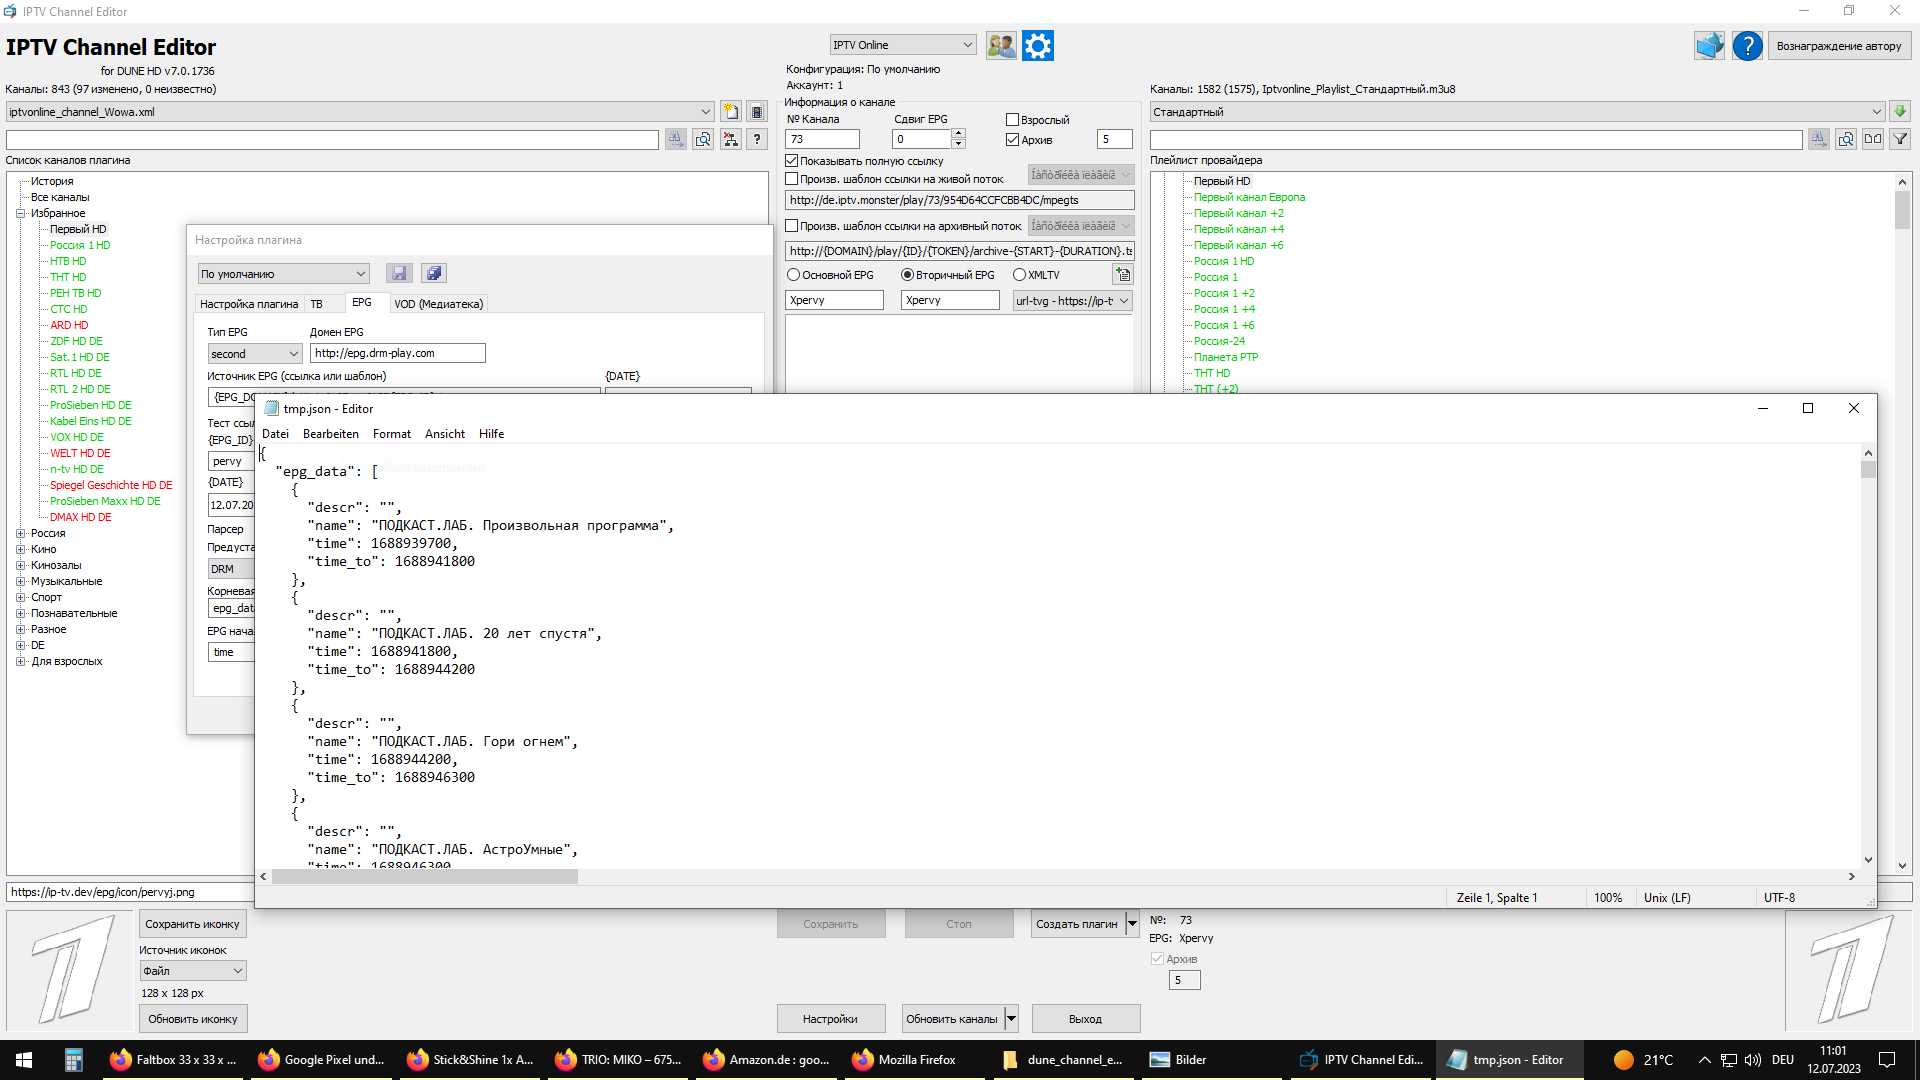
Task: Open the Файл icon source dropdown
Action: click(x=192, y=971)
